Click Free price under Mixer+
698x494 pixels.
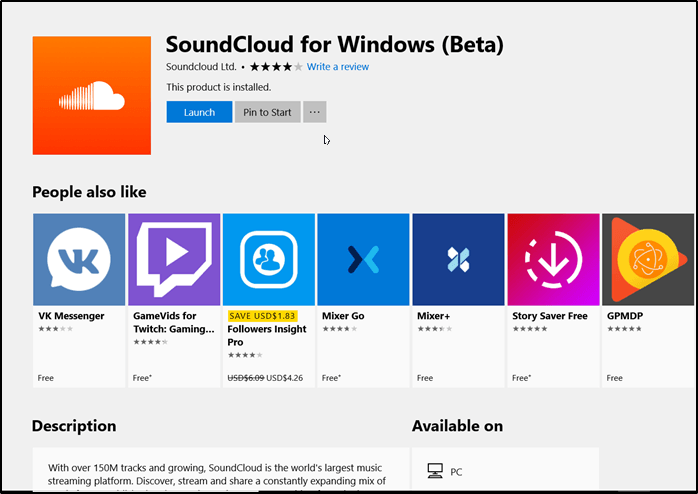click(425, 378)
